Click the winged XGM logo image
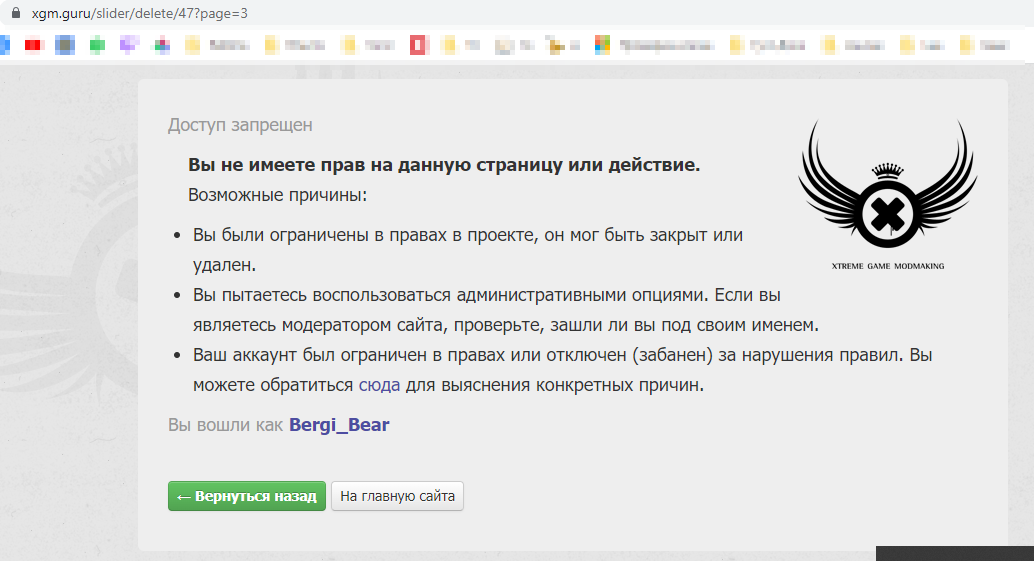This screenshot has width=1034, height=561. click(x=887, y=190)
